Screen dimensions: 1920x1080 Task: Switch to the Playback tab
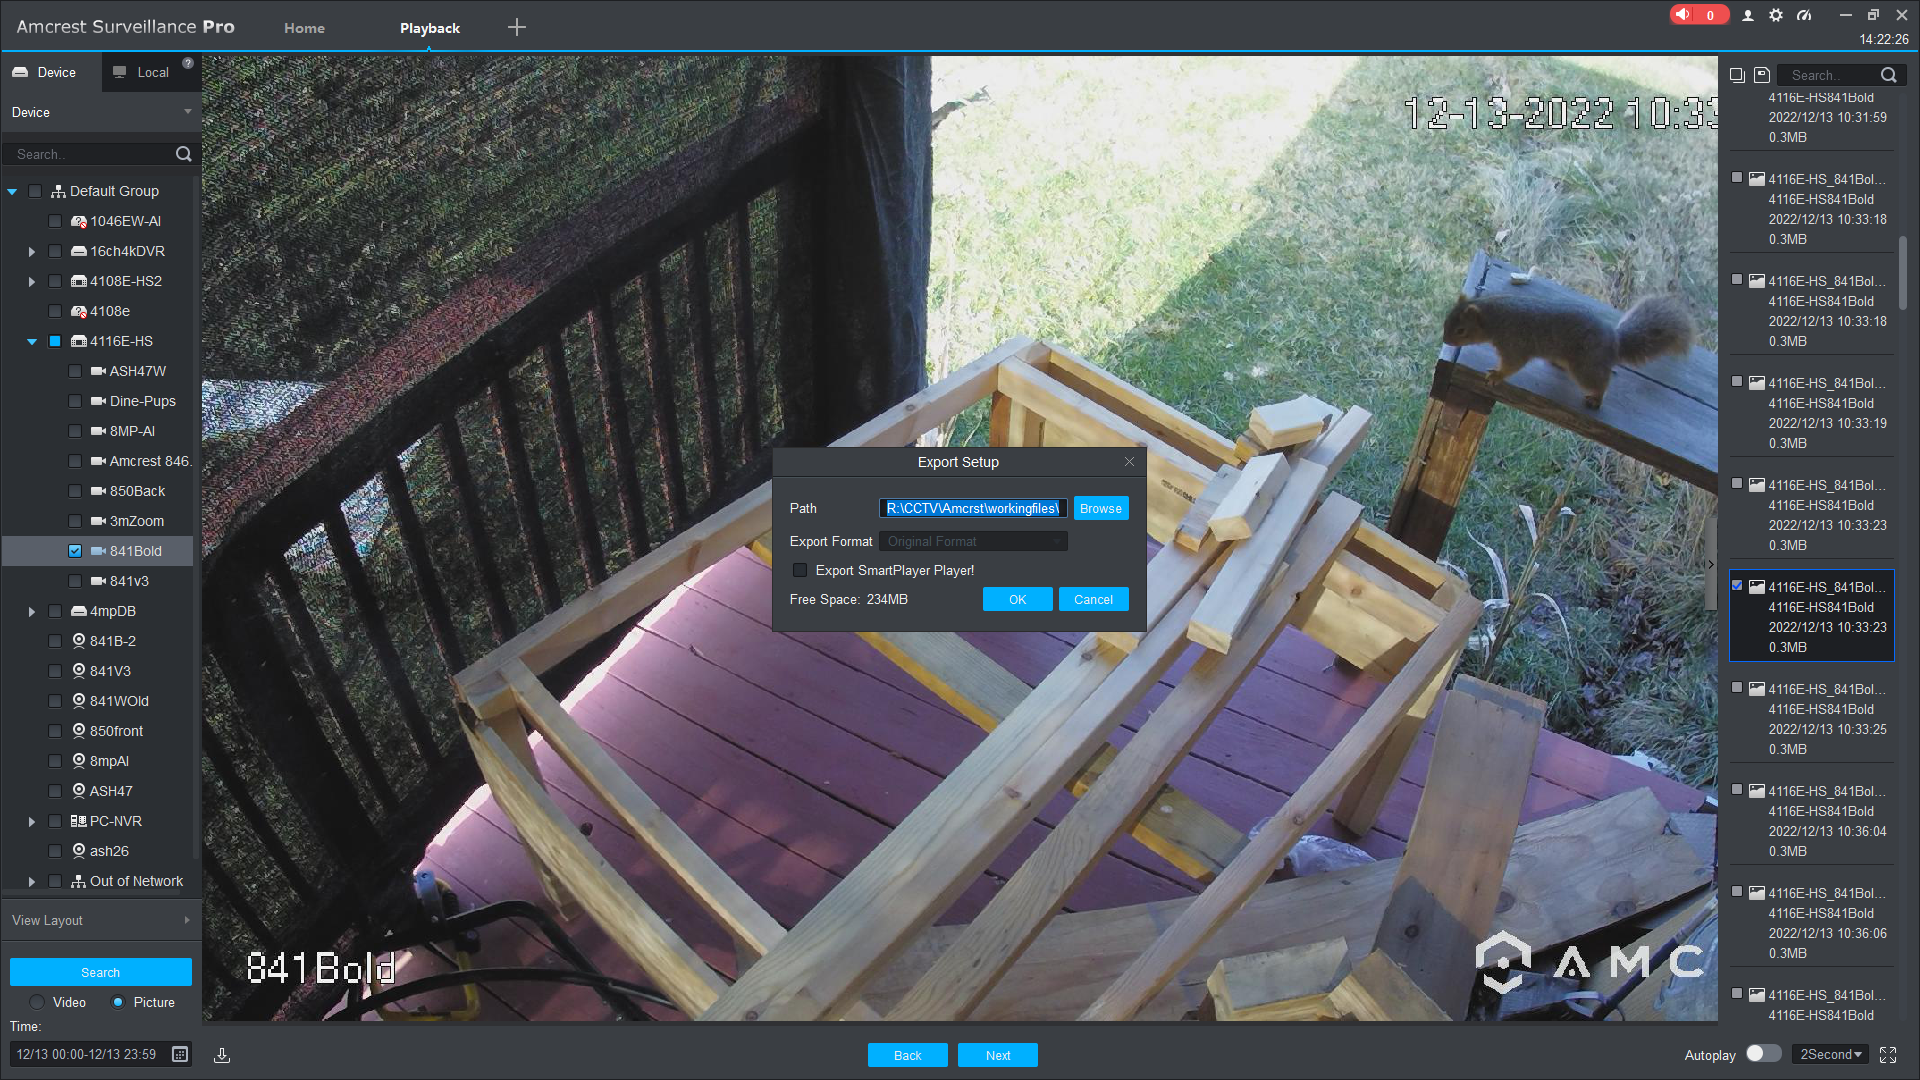tap(430, 28)
